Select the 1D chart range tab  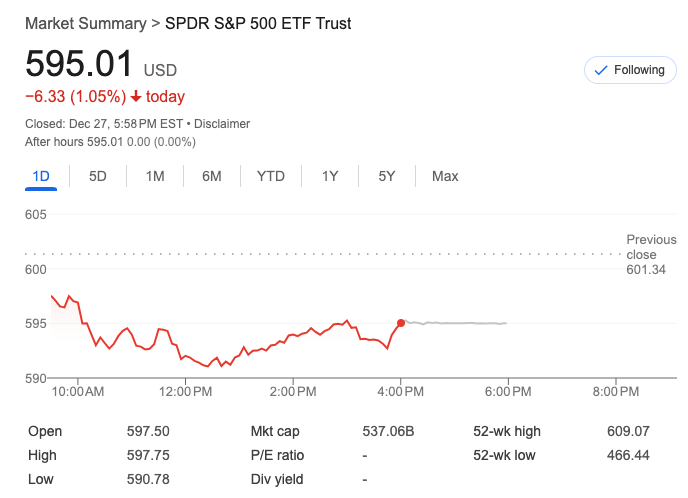point(41,176)
